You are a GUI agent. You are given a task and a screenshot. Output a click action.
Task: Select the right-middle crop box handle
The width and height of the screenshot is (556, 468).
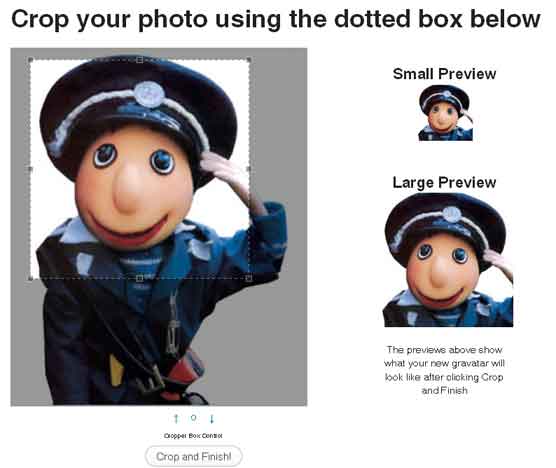tap(249, 169)
